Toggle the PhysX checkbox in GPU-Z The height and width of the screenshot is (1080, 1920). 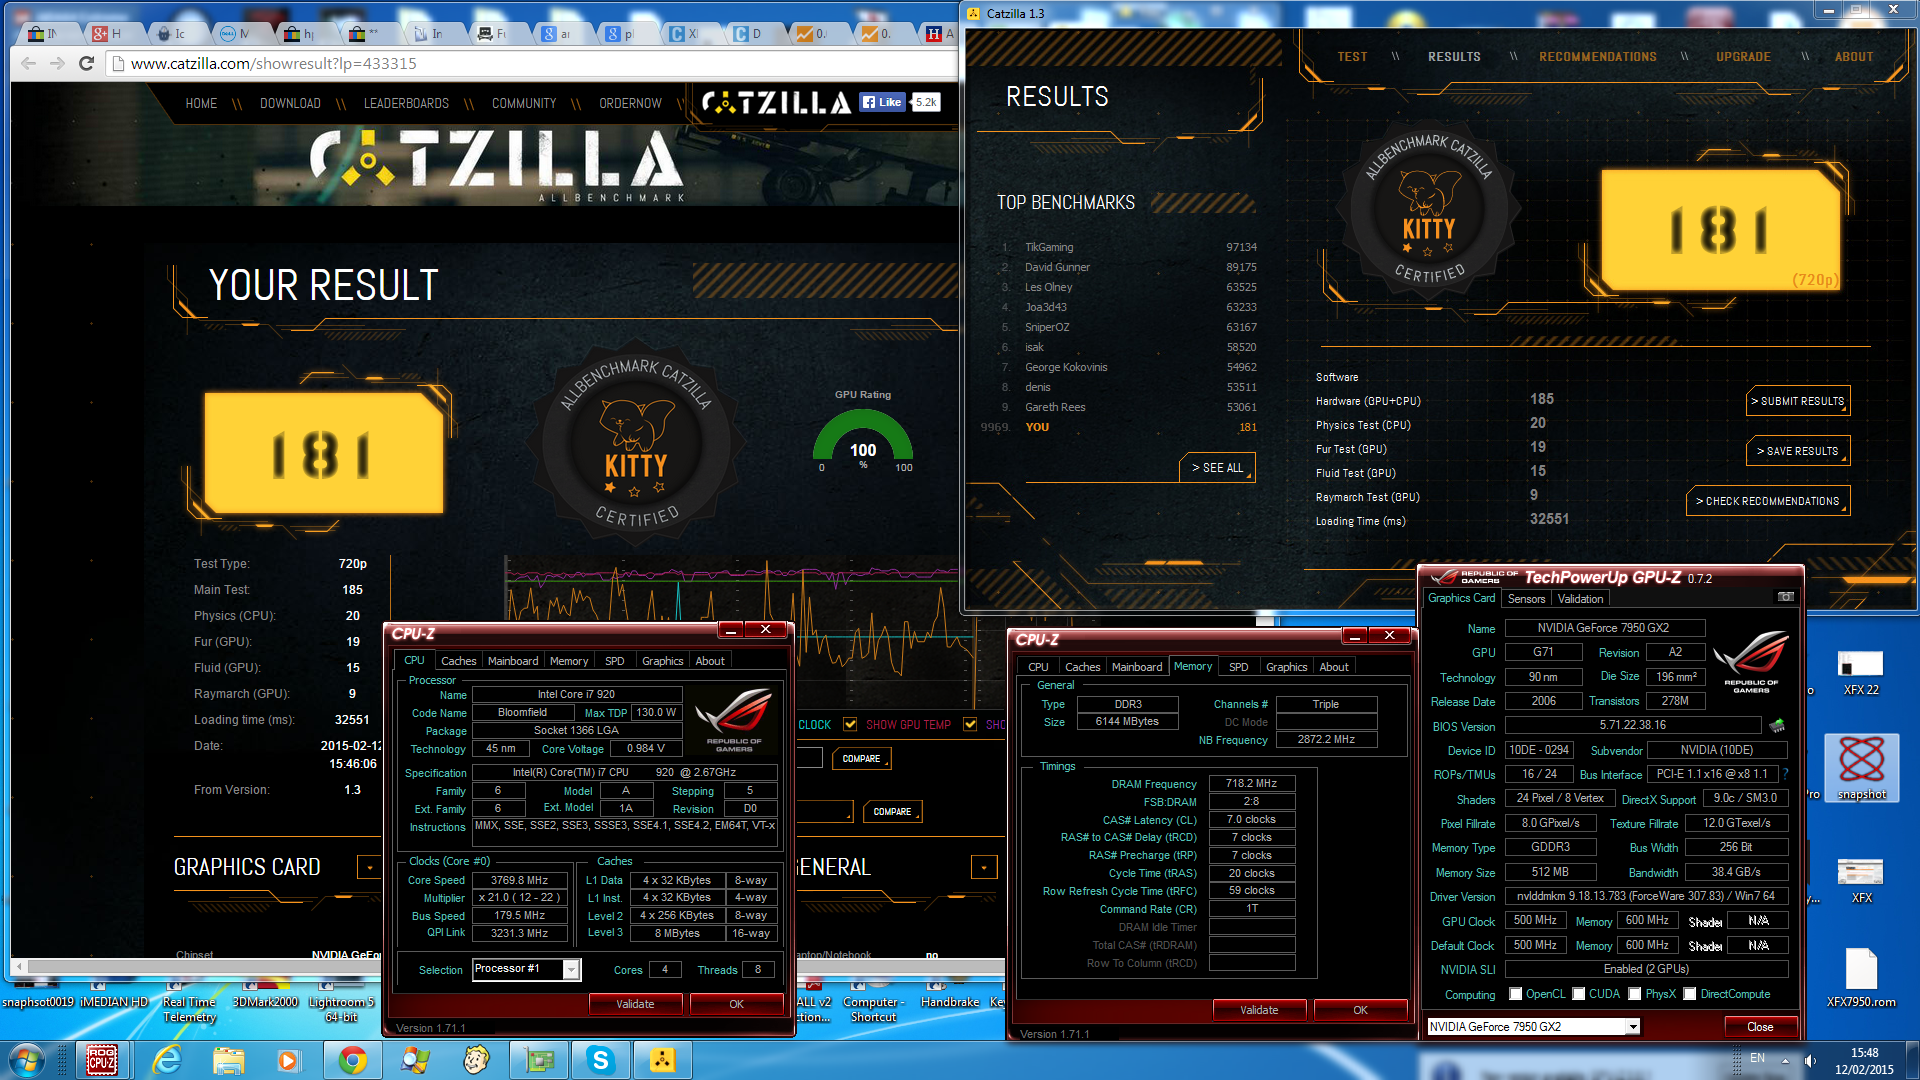pos(1635,994)
